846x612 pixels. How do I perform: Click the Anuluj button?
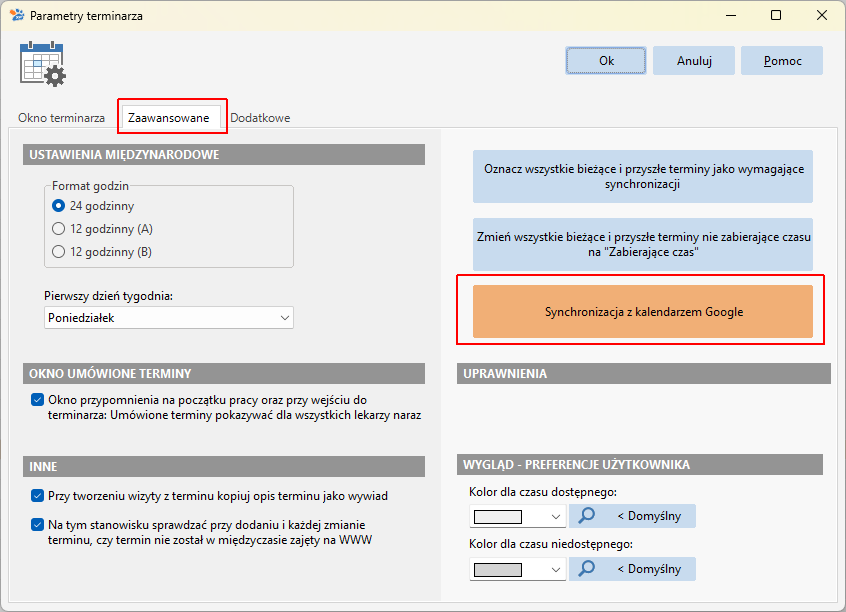(694, 60)
